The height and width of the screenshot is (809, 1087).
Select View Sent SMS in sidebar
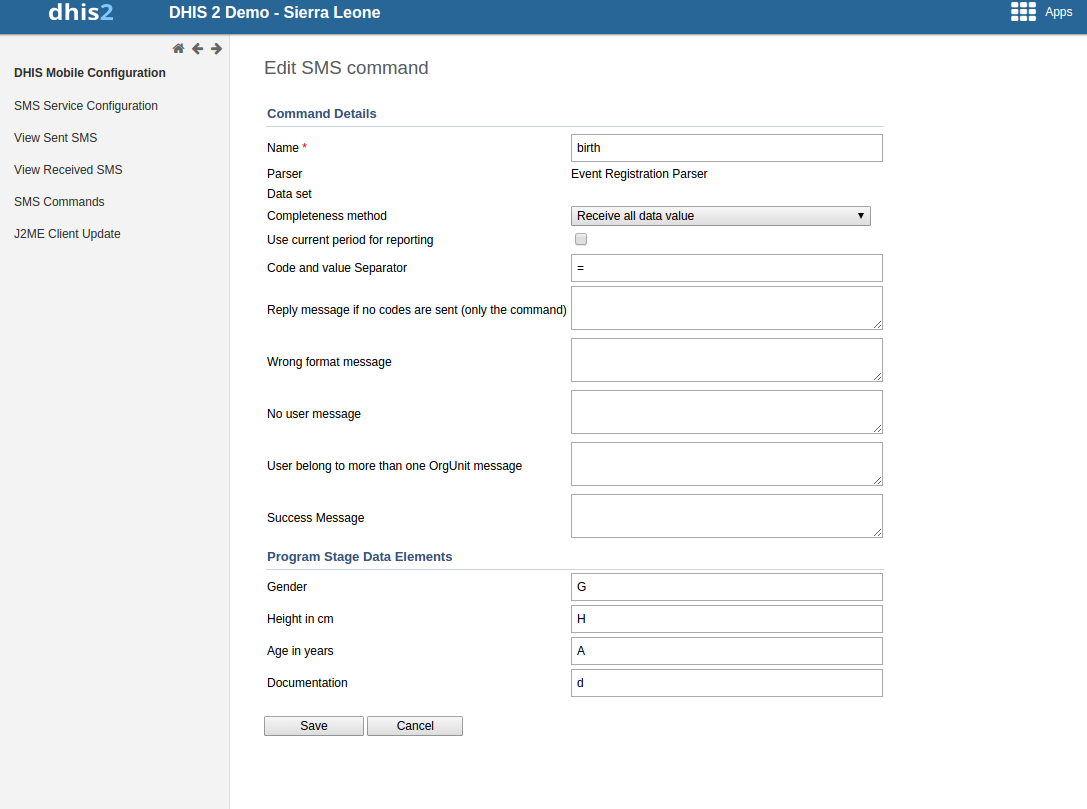[56, 138]
